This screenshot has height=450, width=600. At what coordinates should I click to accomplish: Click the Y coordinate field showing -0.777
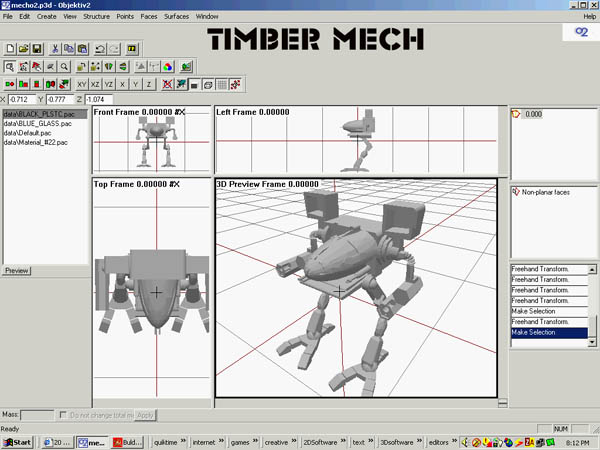(60, 99)
